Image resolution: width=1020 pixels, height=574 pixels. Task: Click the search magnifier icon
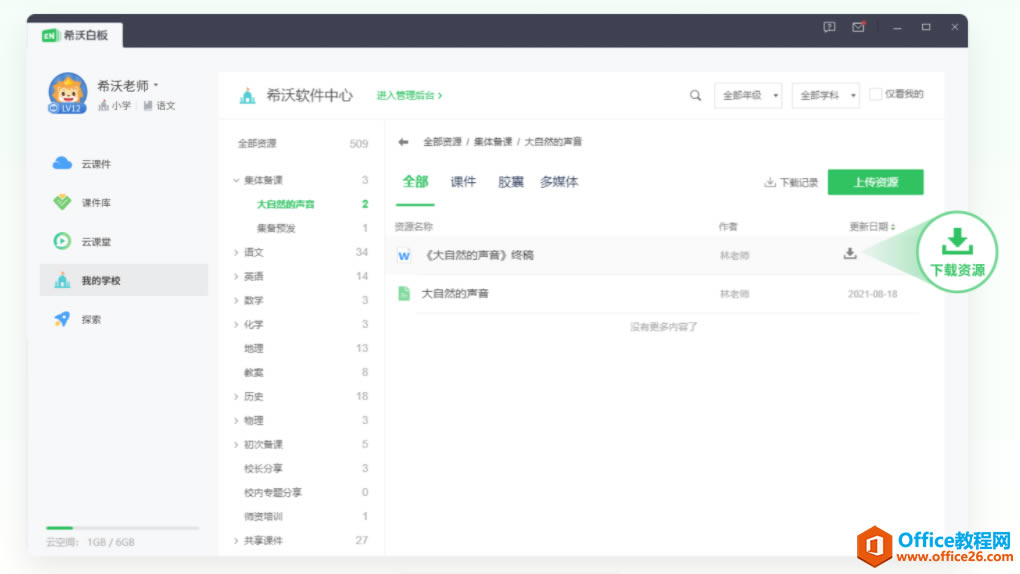[x=695, y=96]
